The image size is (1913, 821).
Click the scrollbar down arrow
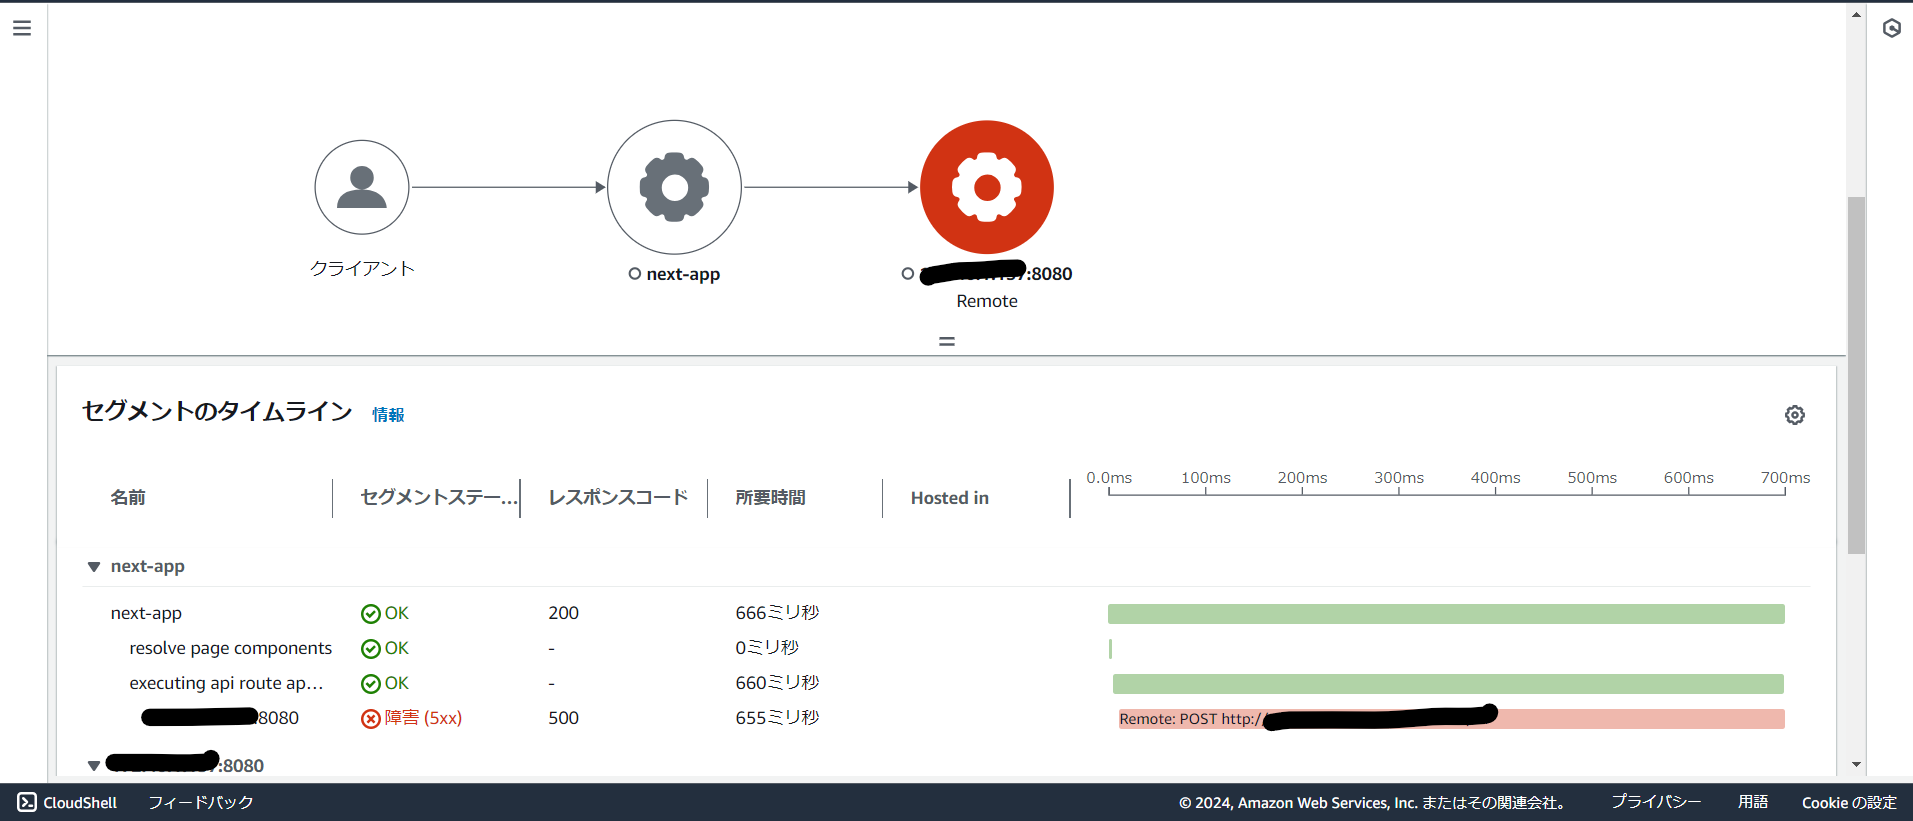click(1856, 765)
